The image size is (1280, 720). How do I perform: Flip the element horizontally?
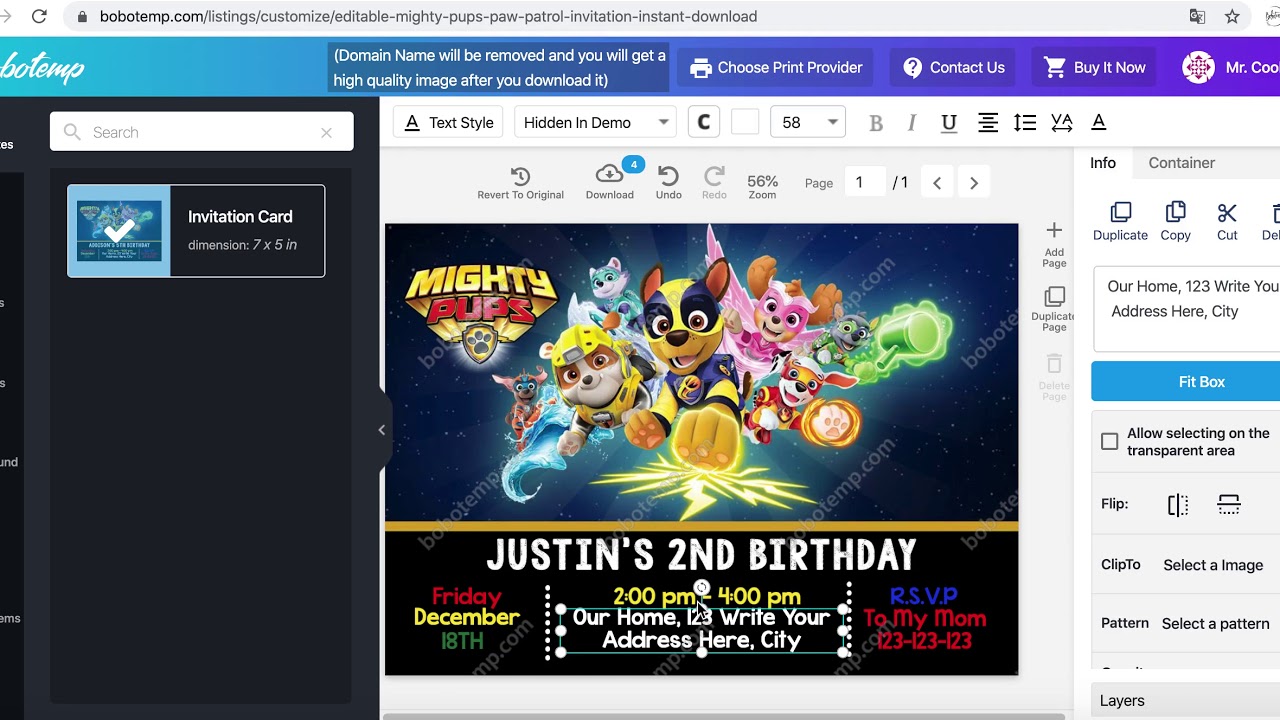click(x=1178, y=505)
